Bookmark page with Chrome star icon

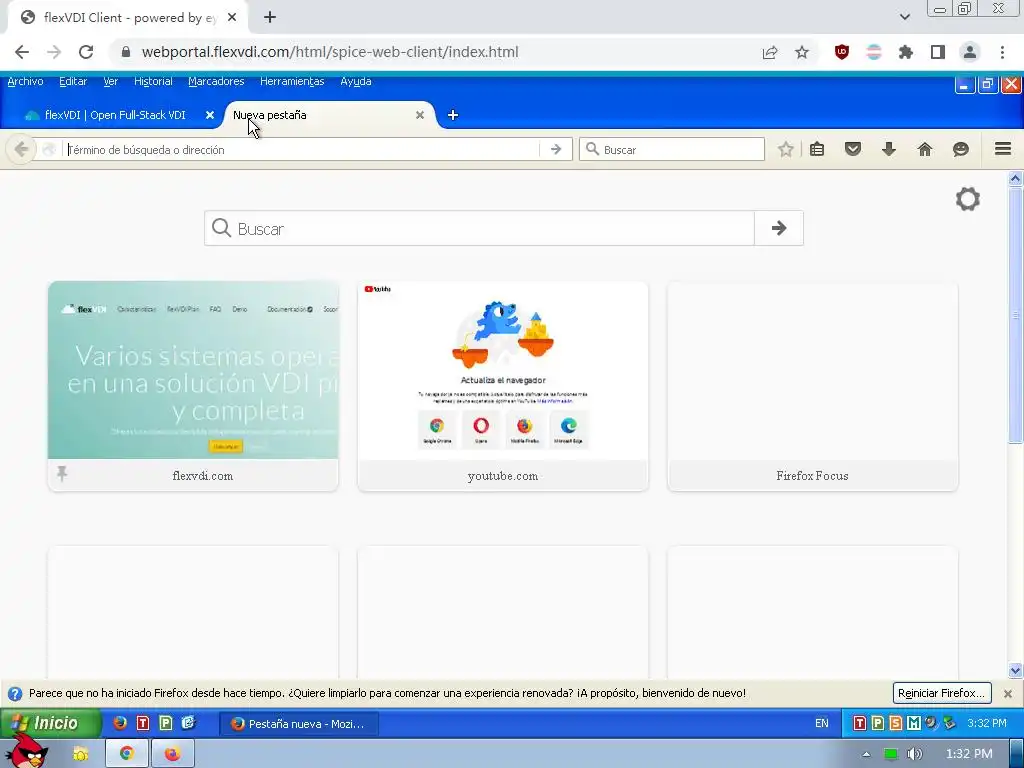click(802, 52)
